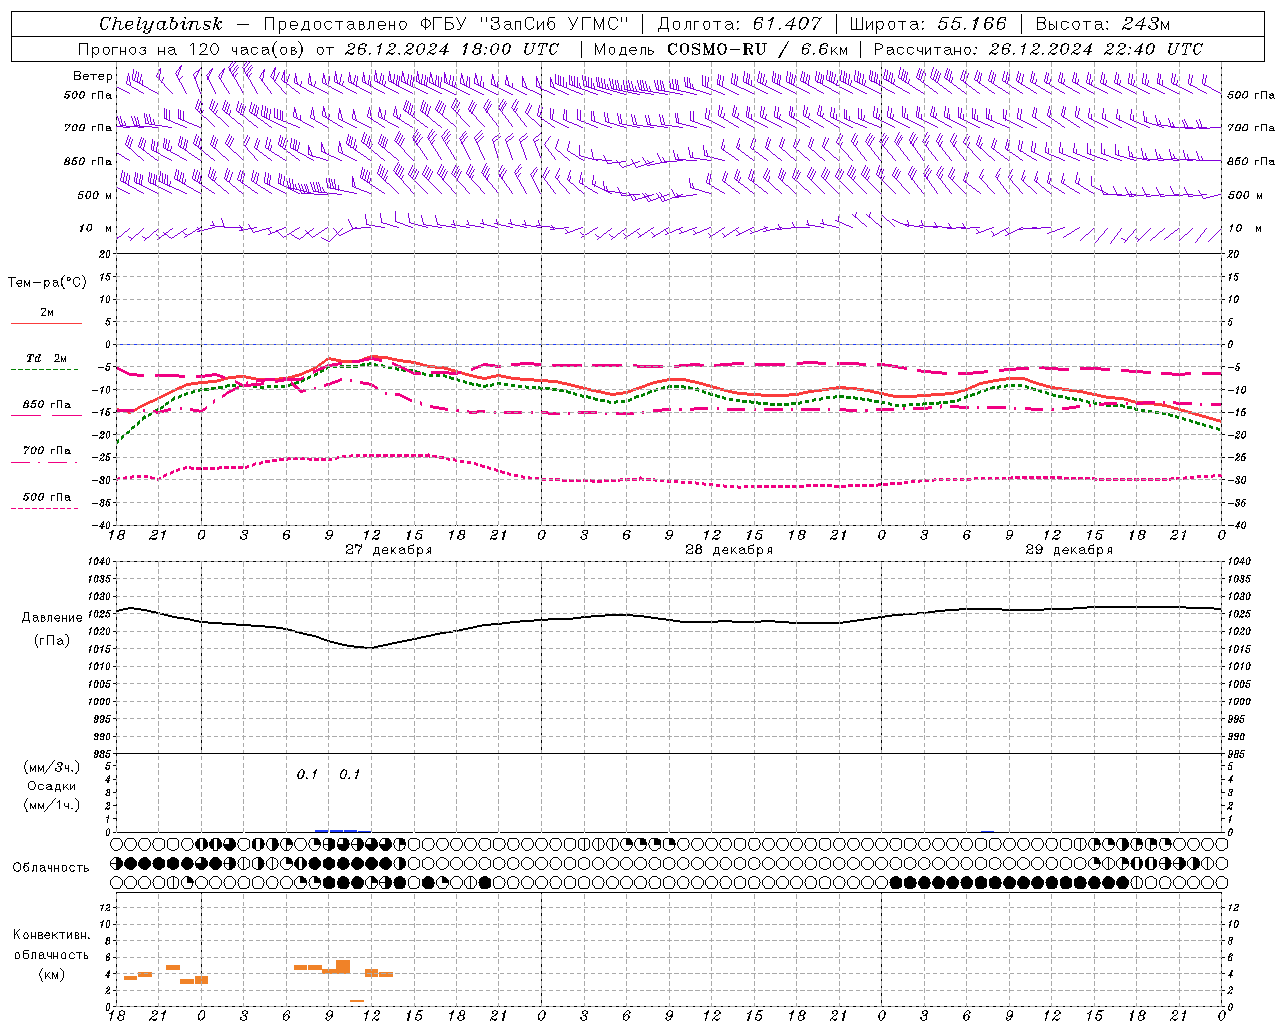The height and width of the screenshot is (1024, 1280).
Task: Select the '27 декабря' date label
Action: (x=389, y=550)
